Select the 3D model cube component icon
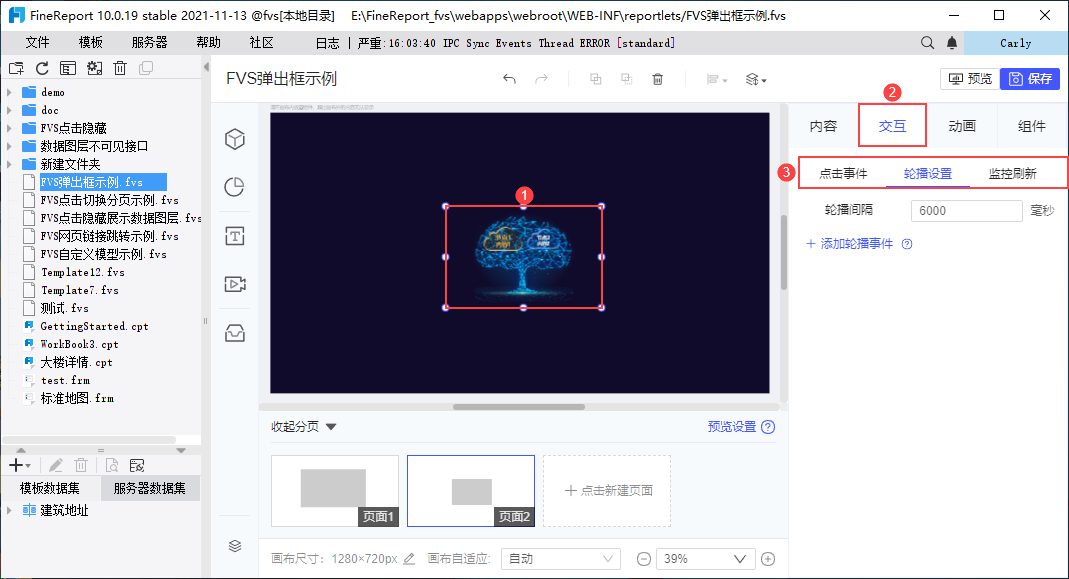Image resolution: width=1069 pixels, height=579 pixels. point(235,139)
